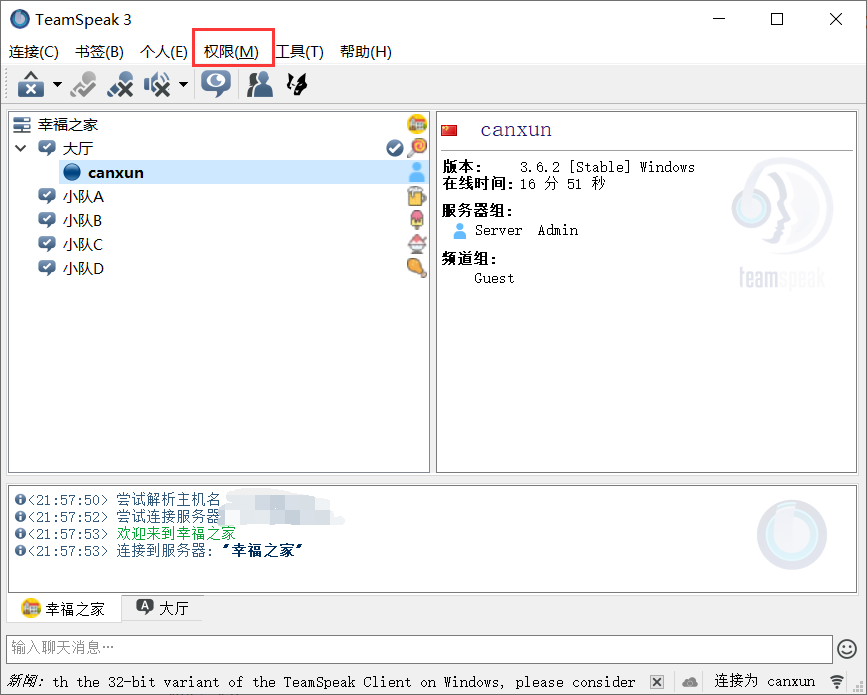
Task: Open the away status dropdown arrow
Action: [x=57, y=85]
